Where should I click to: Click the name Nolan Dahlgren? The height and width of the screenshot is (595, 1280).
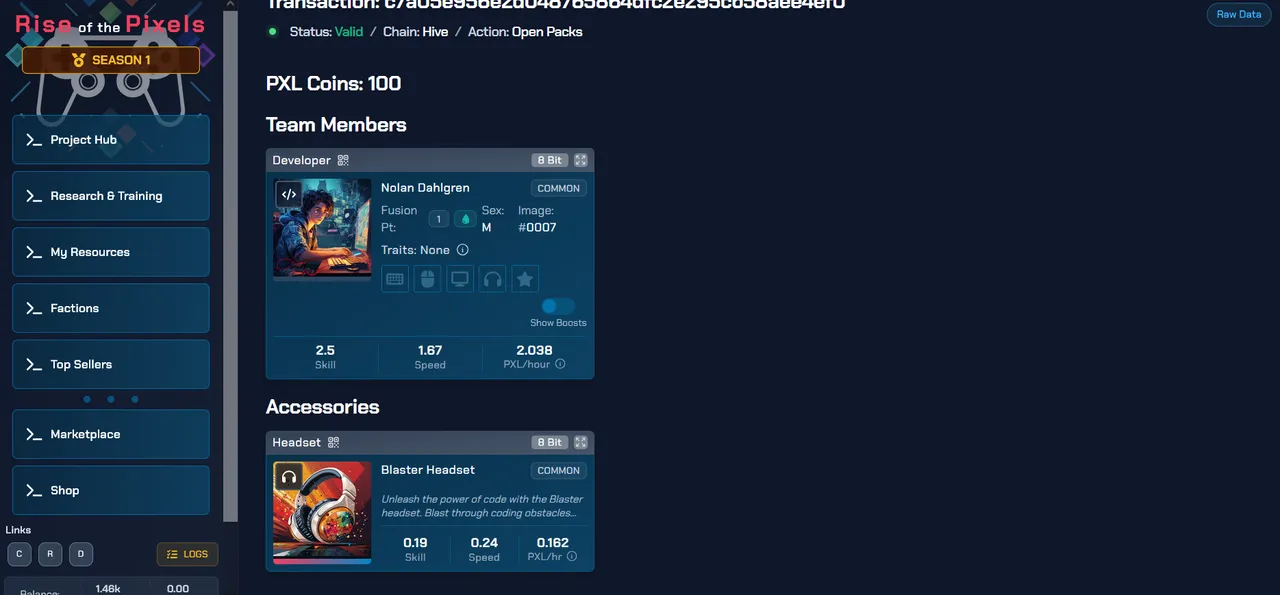pyautogui.click(x=425, y=188)
